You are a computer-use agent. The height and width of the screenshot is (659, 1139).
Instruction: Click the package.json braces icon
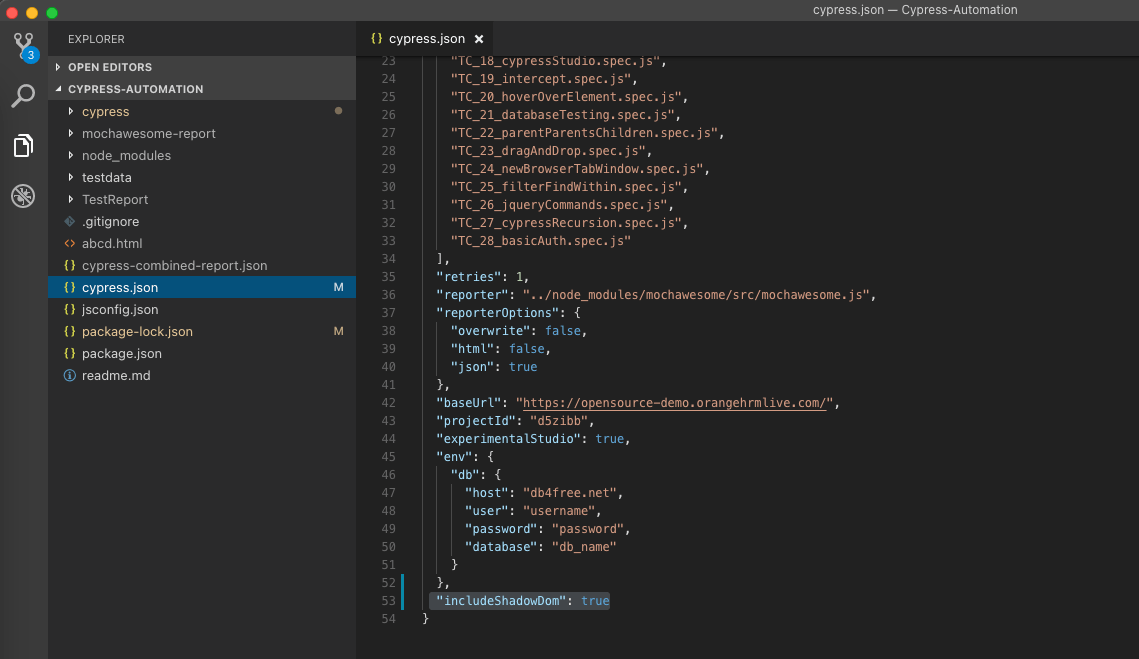(70, 354)
